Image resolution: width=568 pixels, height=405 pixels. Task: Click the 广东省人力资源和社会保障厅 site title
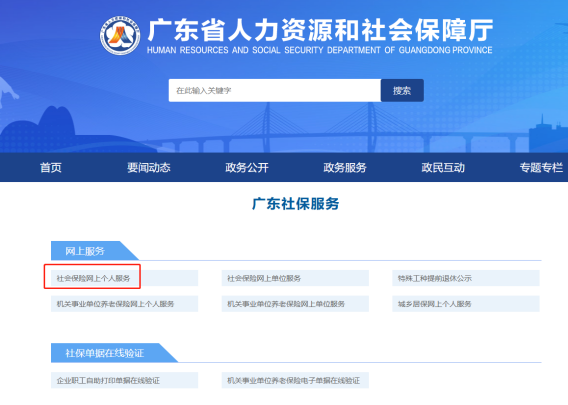tap(320, 30)
